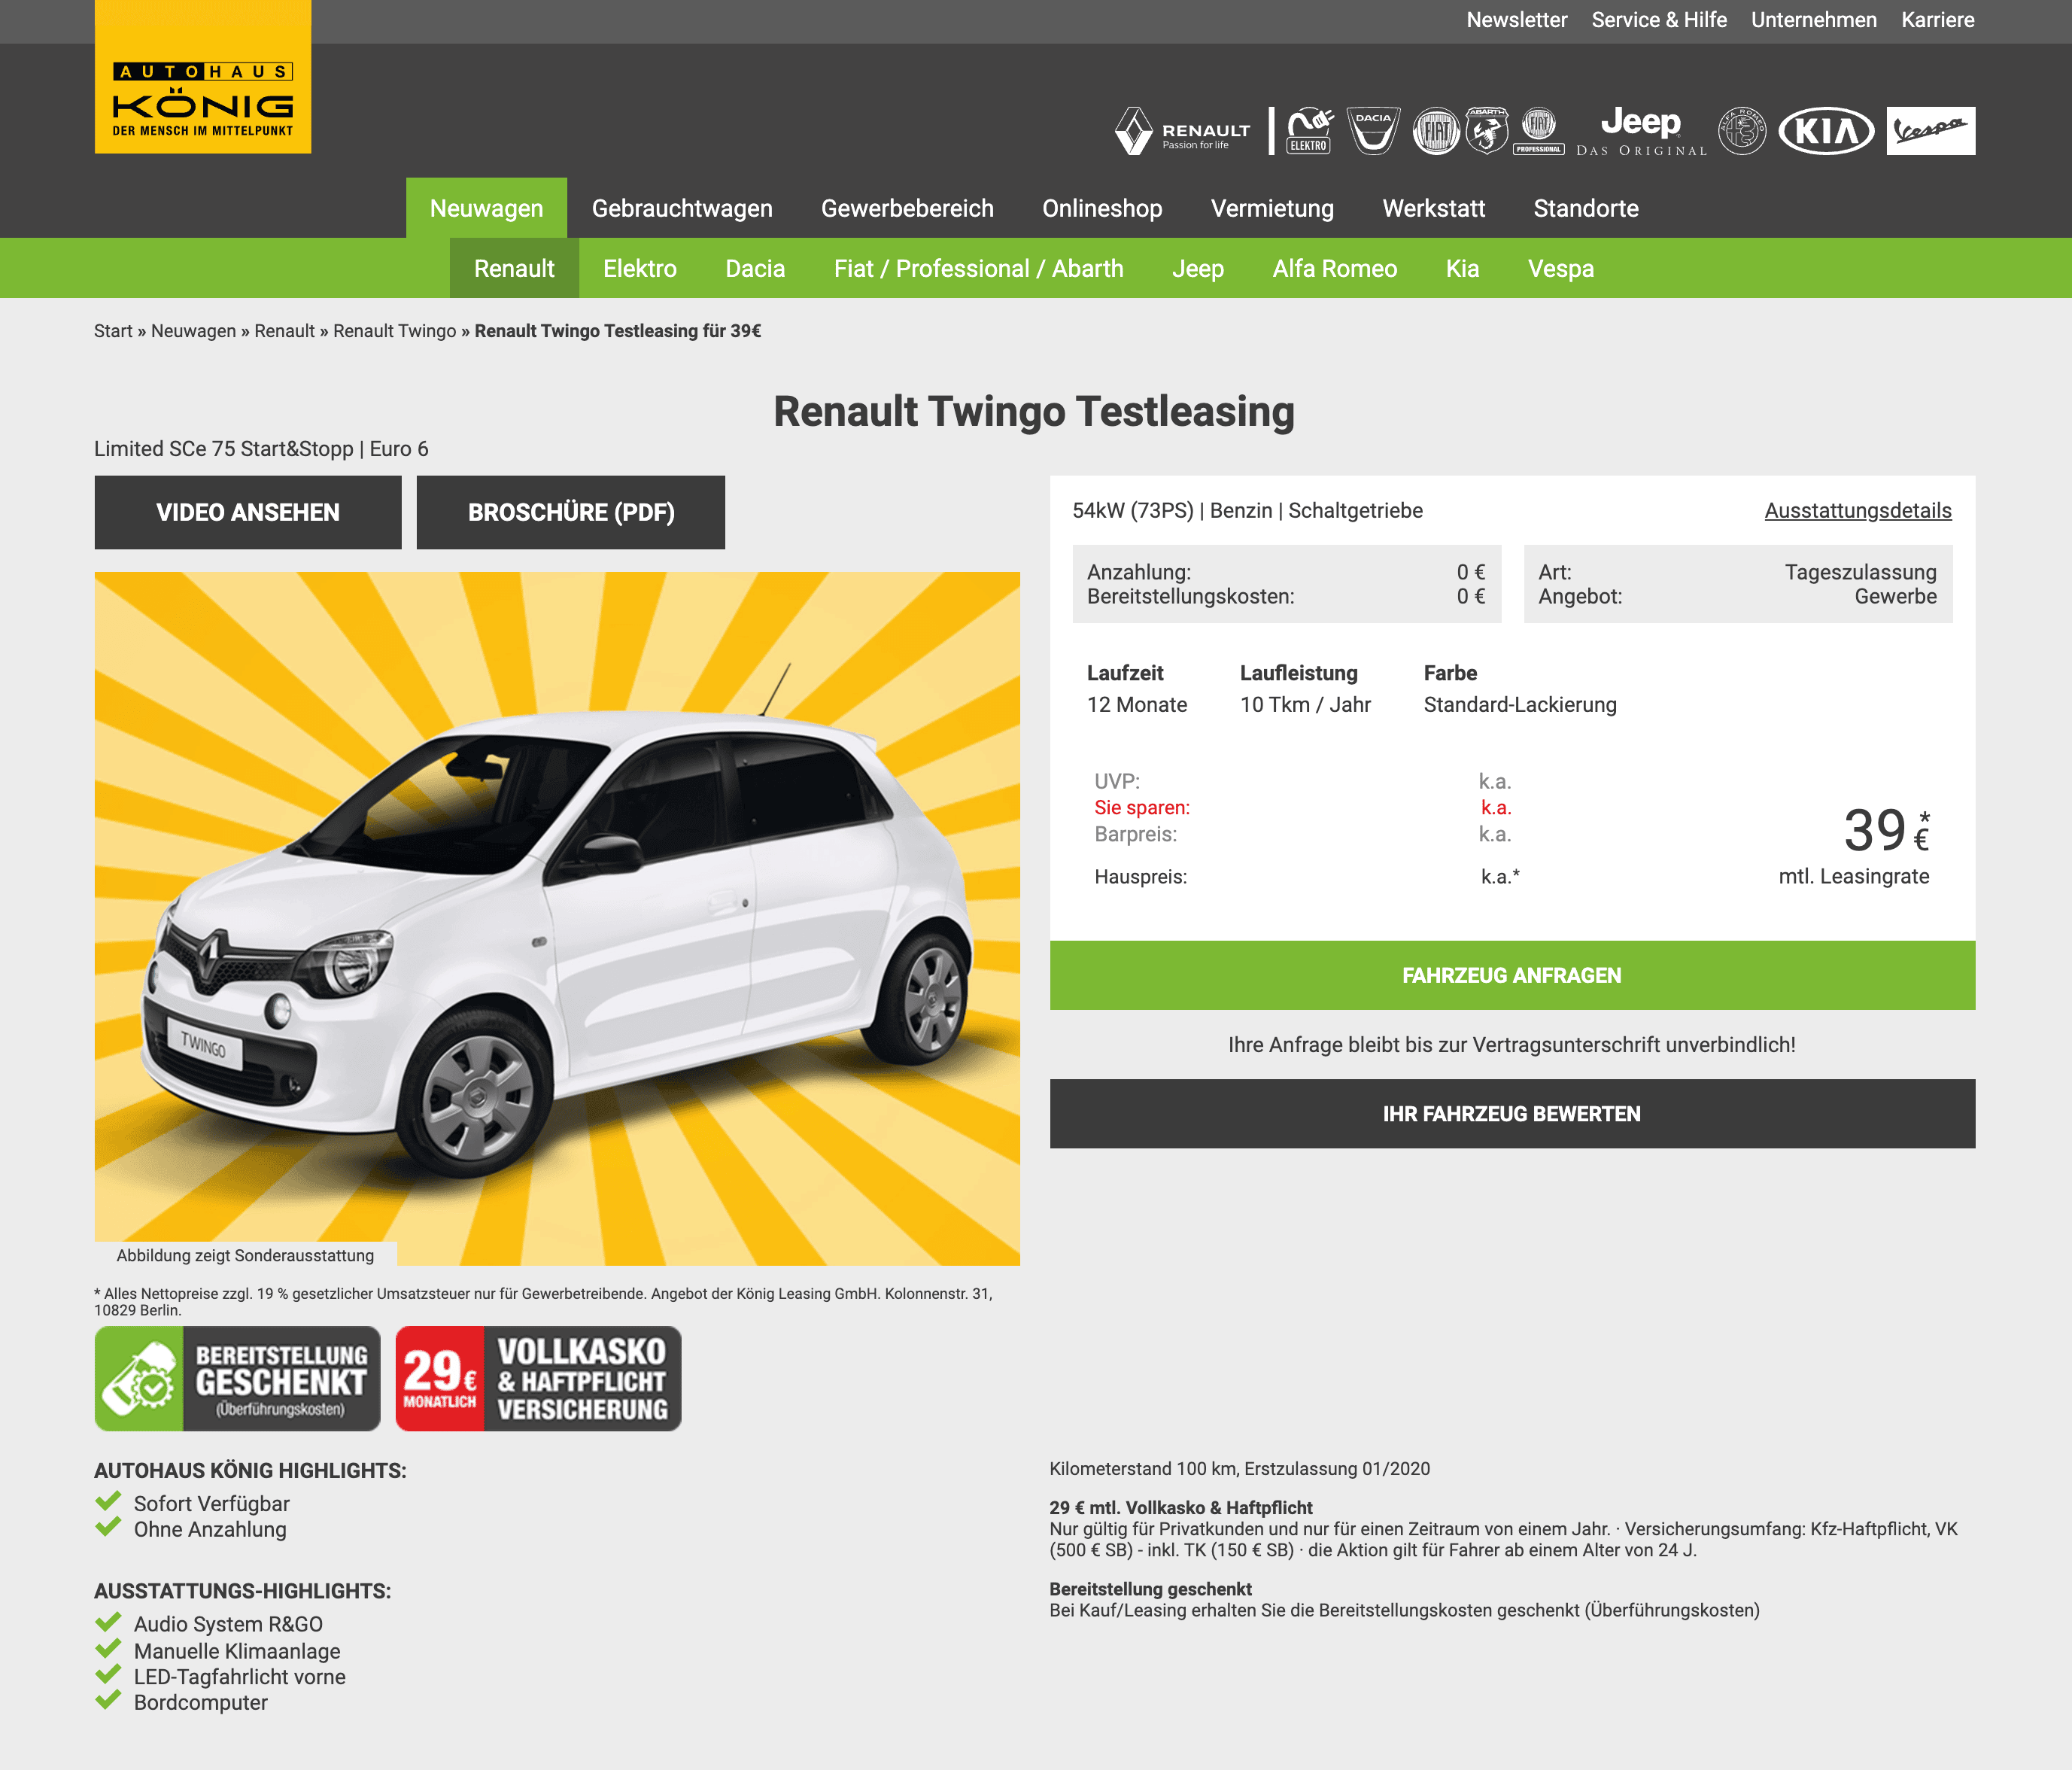Open the Vespa logo

point(1930,131)
